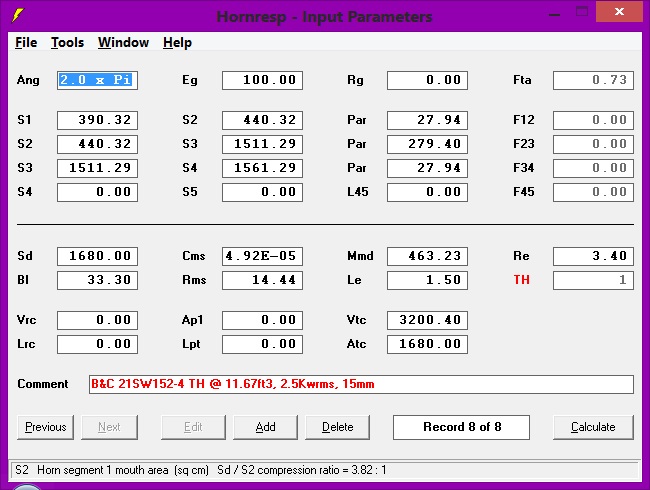Click the Hornresp lightning bolt icon
This screenshot has width=650, height=490.
tap(17, 15)
